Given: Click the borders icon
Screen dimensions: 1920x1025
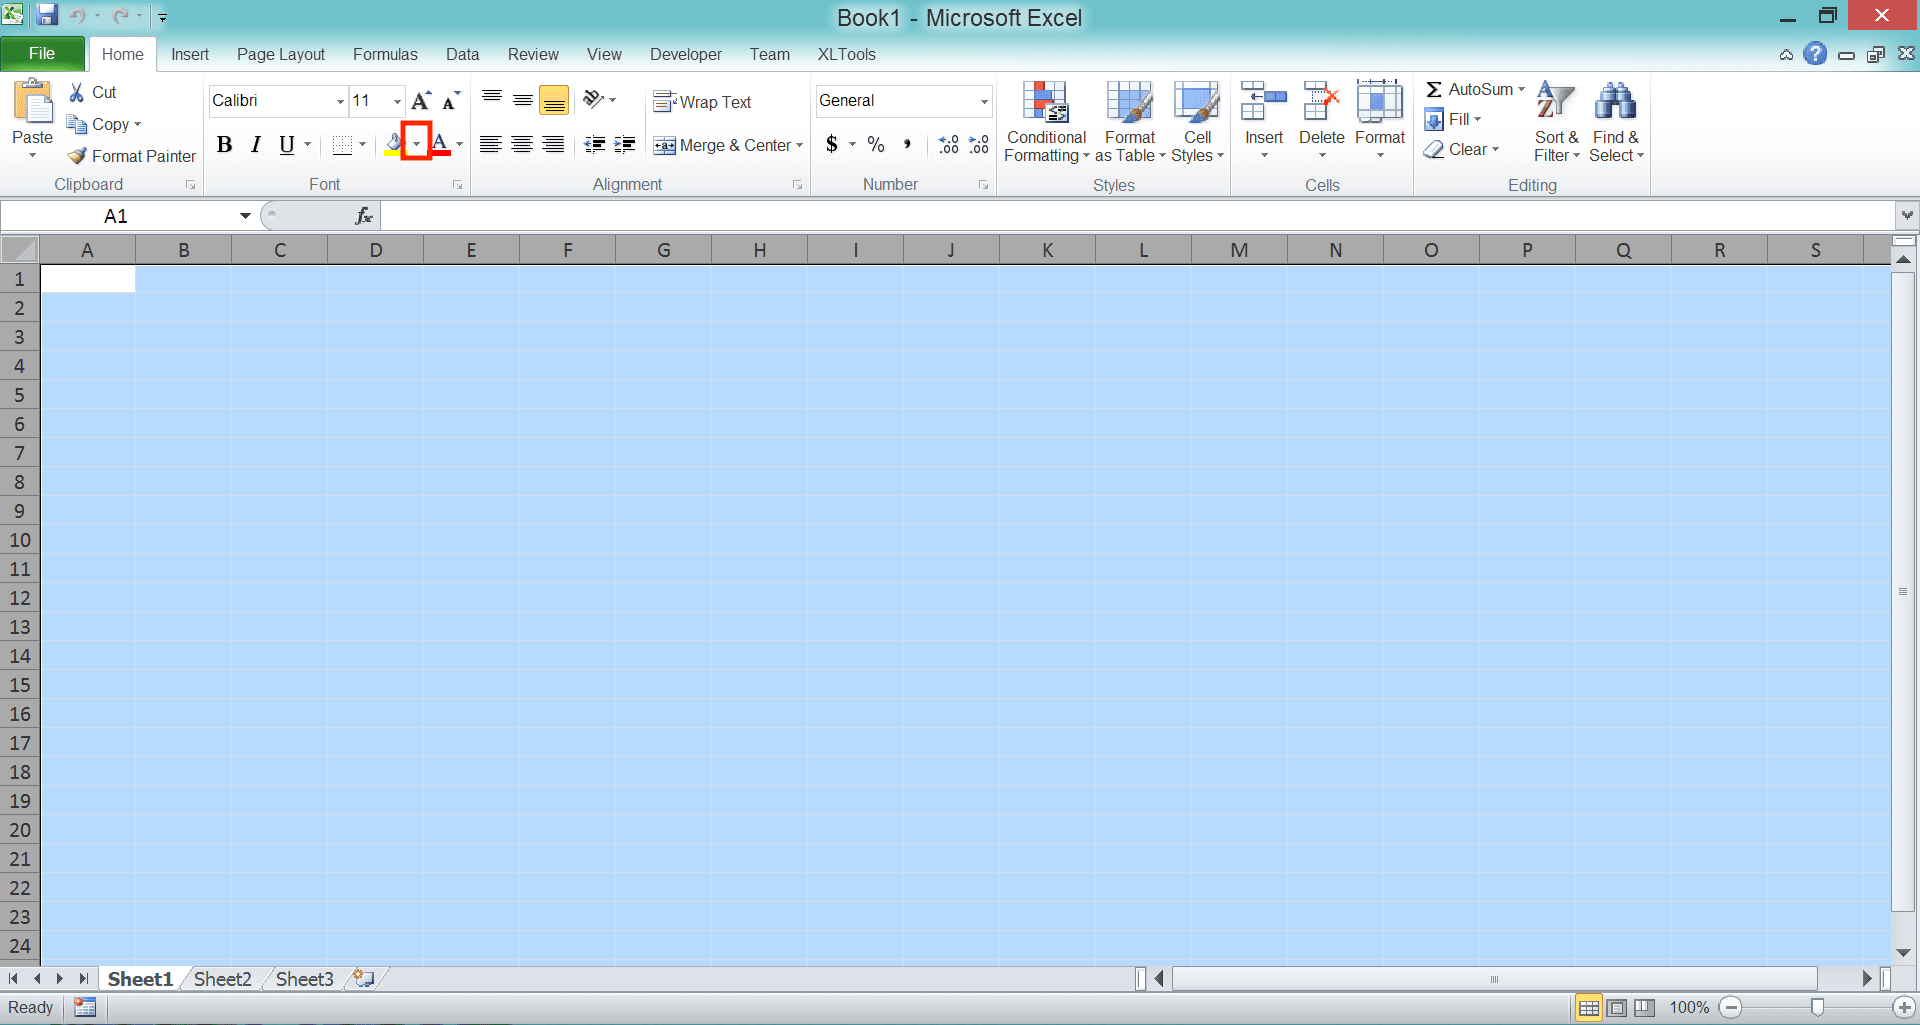Looking at the screenshot, I should pyautogui.click(x=342, y=145).
